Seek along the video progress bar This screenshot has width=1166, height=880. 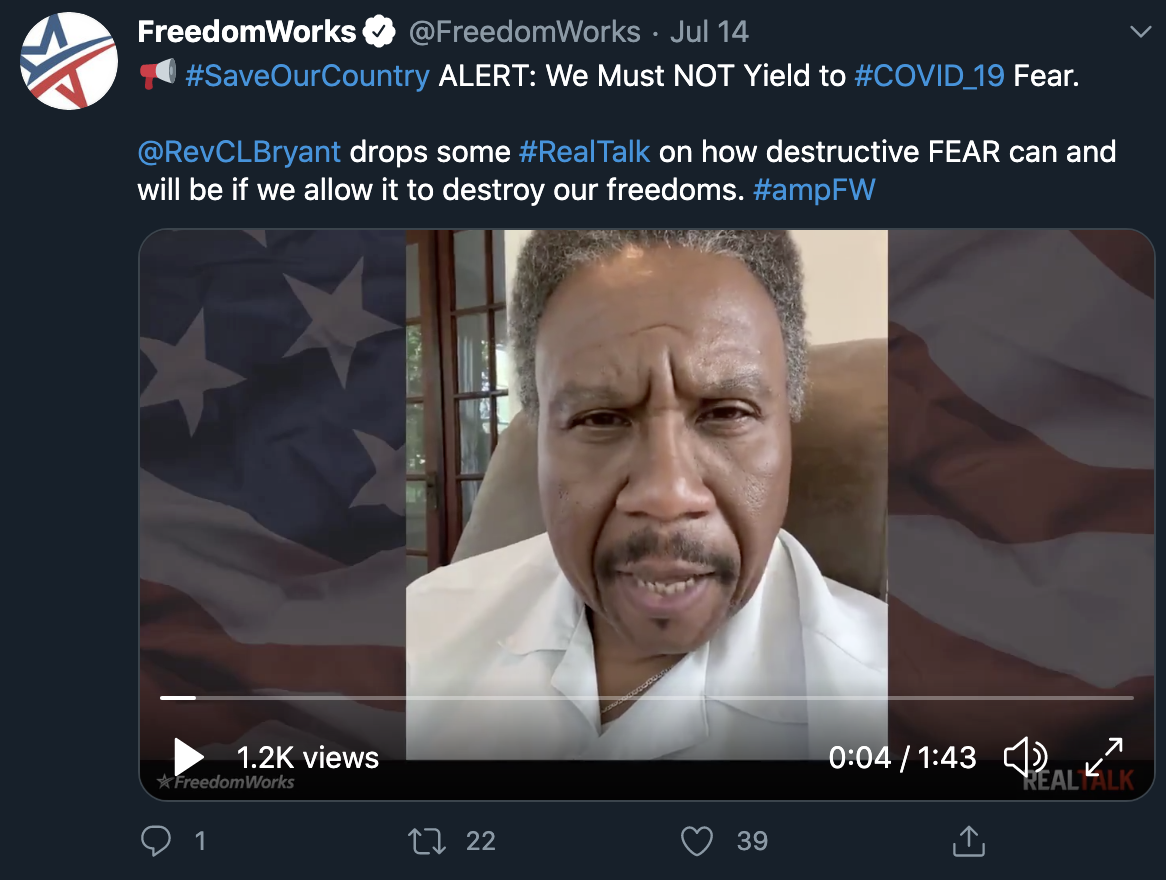pos(646,698)
